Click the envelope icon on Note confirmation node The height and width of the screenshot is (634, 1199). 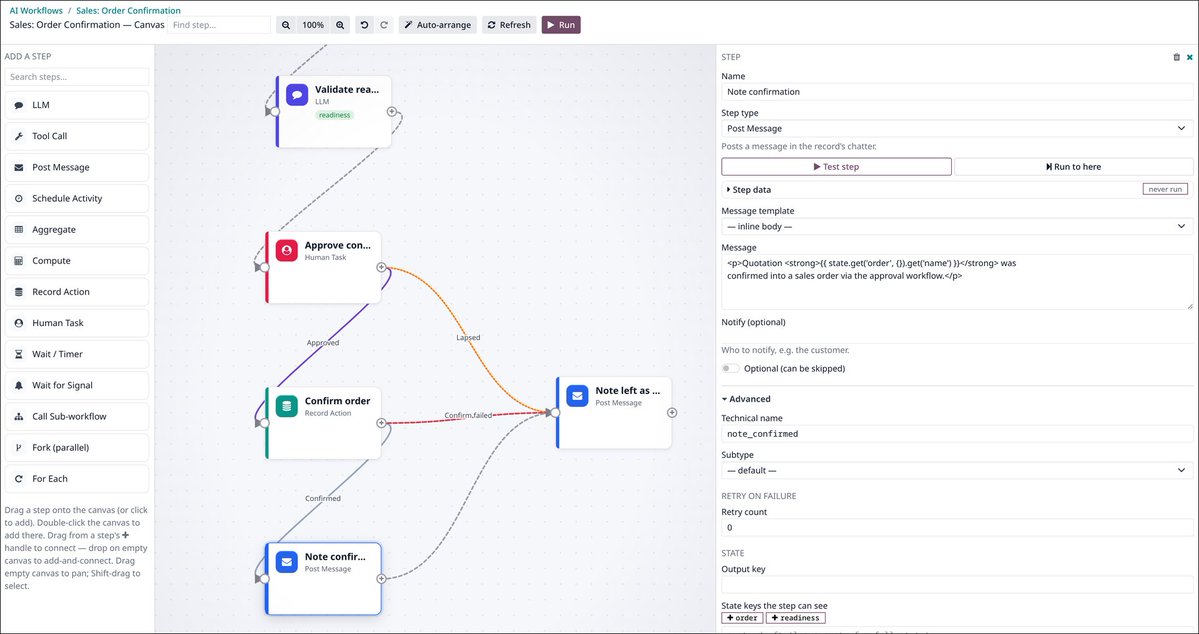coord(287,563)
